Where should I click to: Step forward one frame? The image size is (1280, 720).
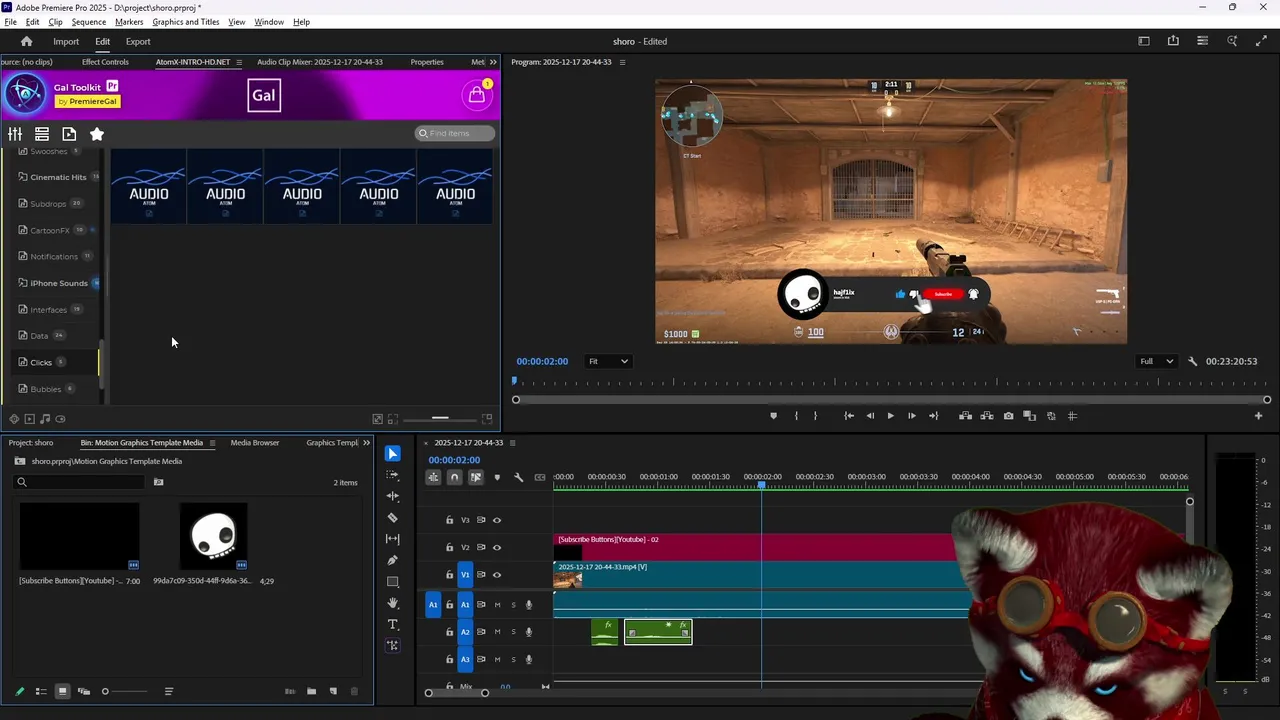pyautogui.click(x=911, y=416)
